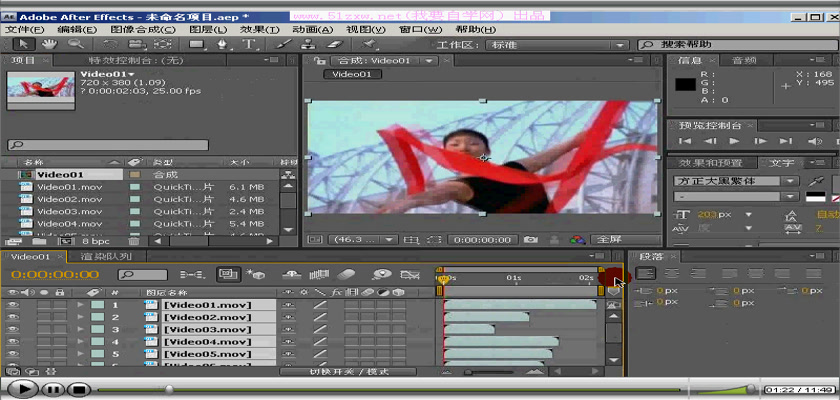
Task: Toggle the viewer lock icon beside 合成:Video01
Action: (x=319, y=61)
